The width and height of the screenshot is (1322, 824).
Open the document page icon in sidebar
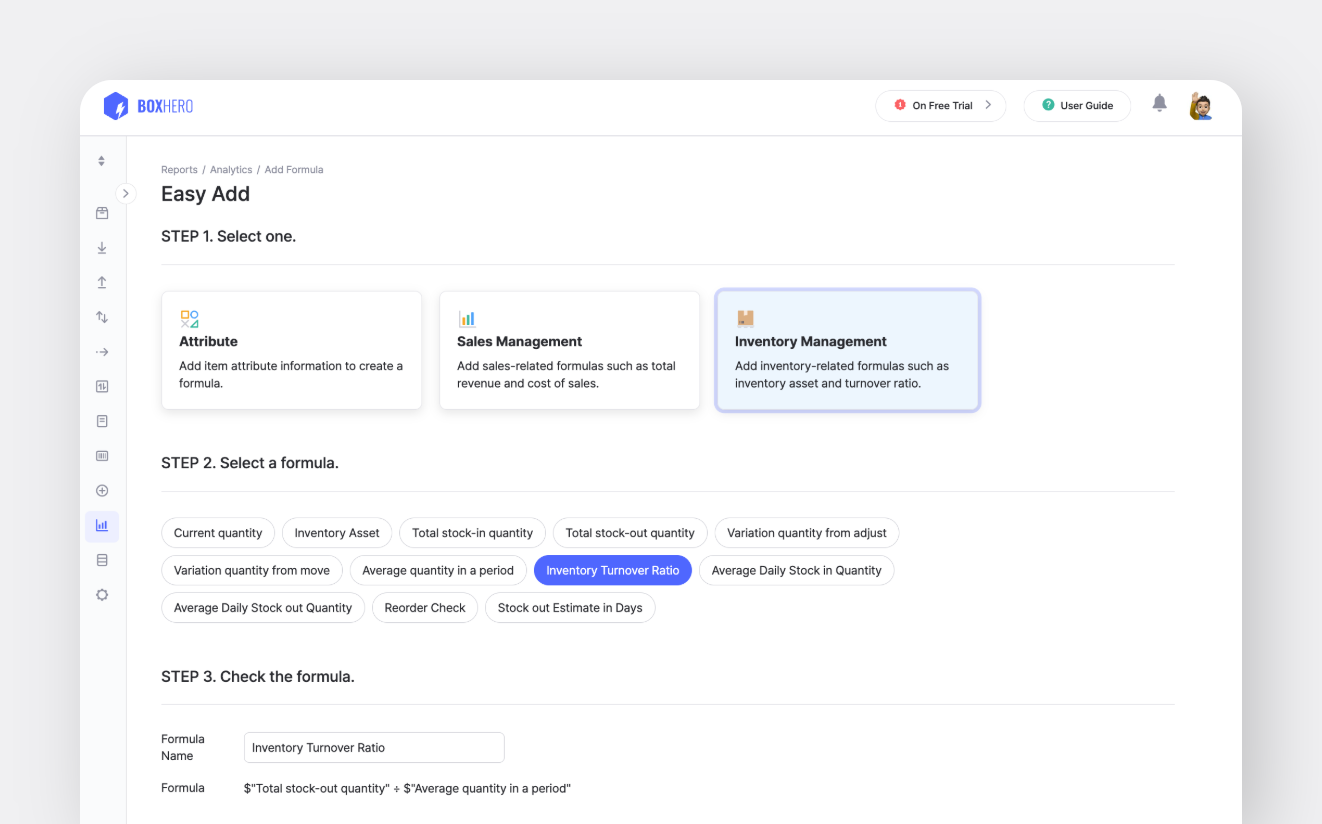(x=102, y=421)
